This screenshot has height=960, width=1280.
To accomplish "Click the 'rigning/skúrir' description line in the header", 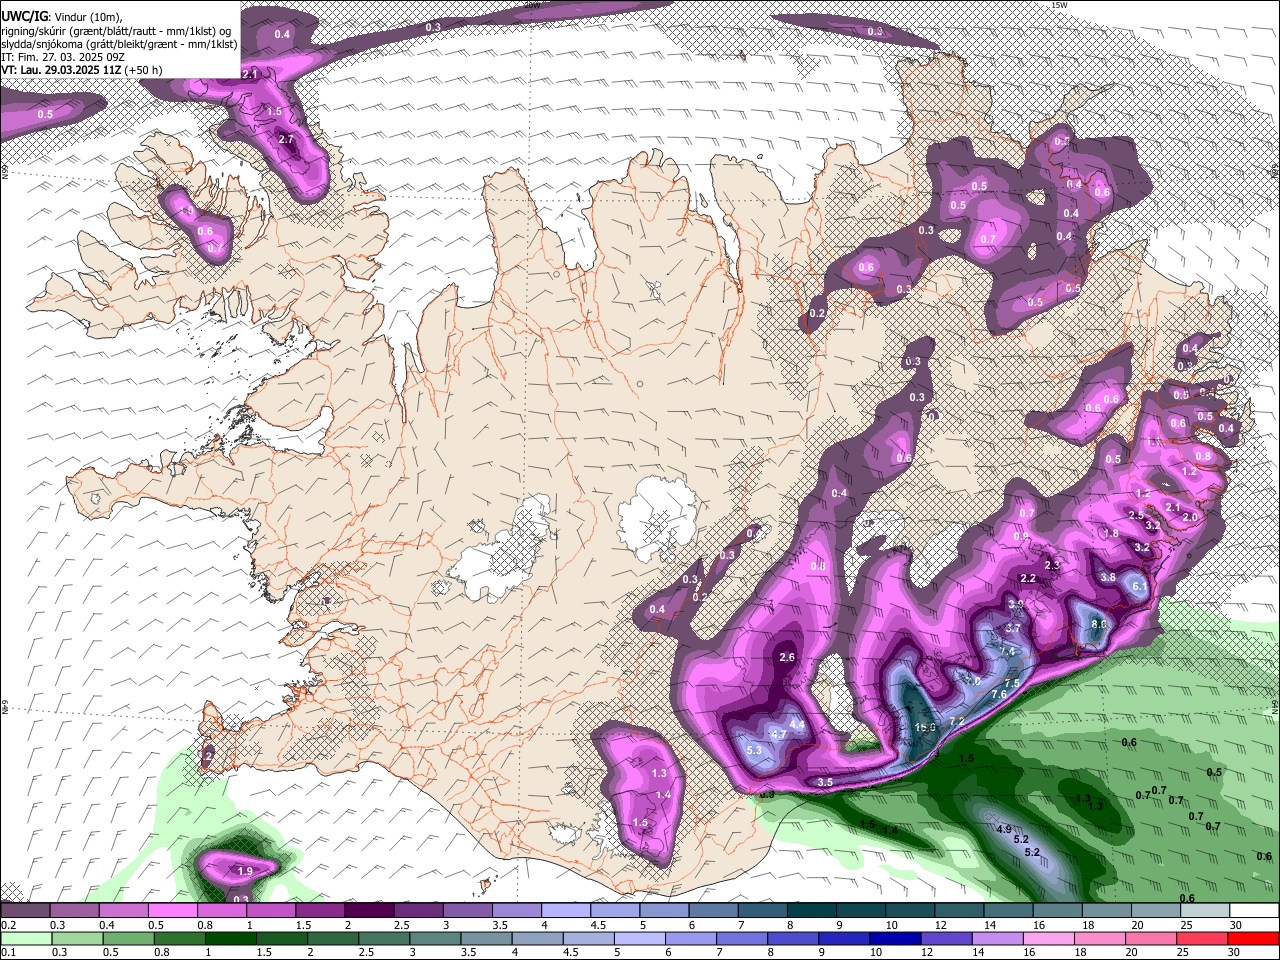I will click(x=116, y=31).
